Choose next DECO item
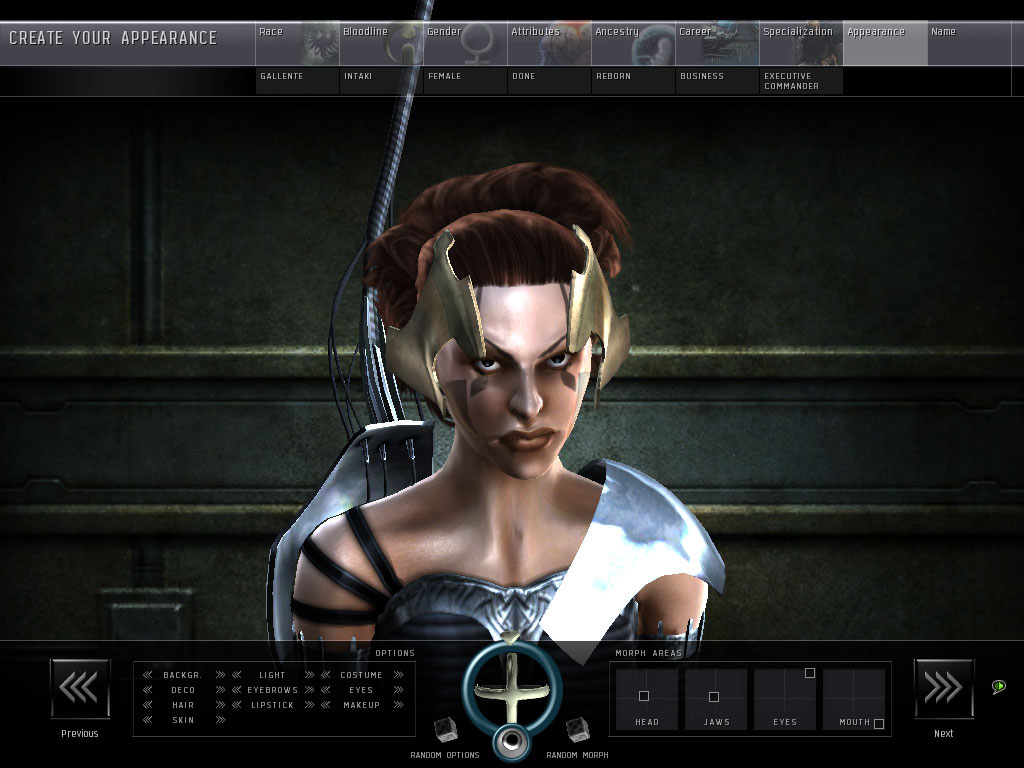The image size is (1024, 768). click(x=220, y=690)
